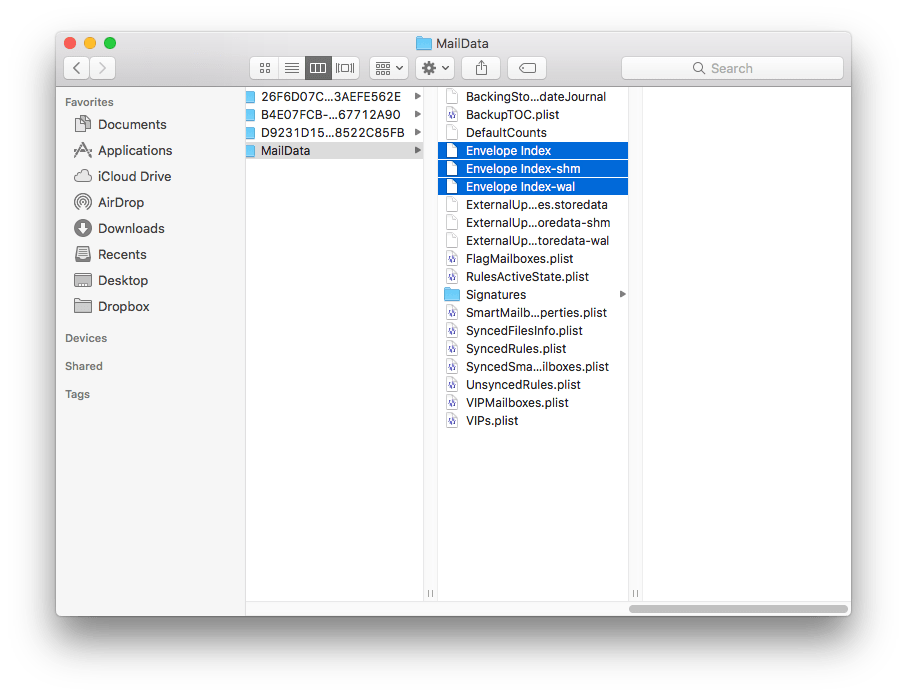Switch to column view
This screenshot has width=907, height=696.
318,67
